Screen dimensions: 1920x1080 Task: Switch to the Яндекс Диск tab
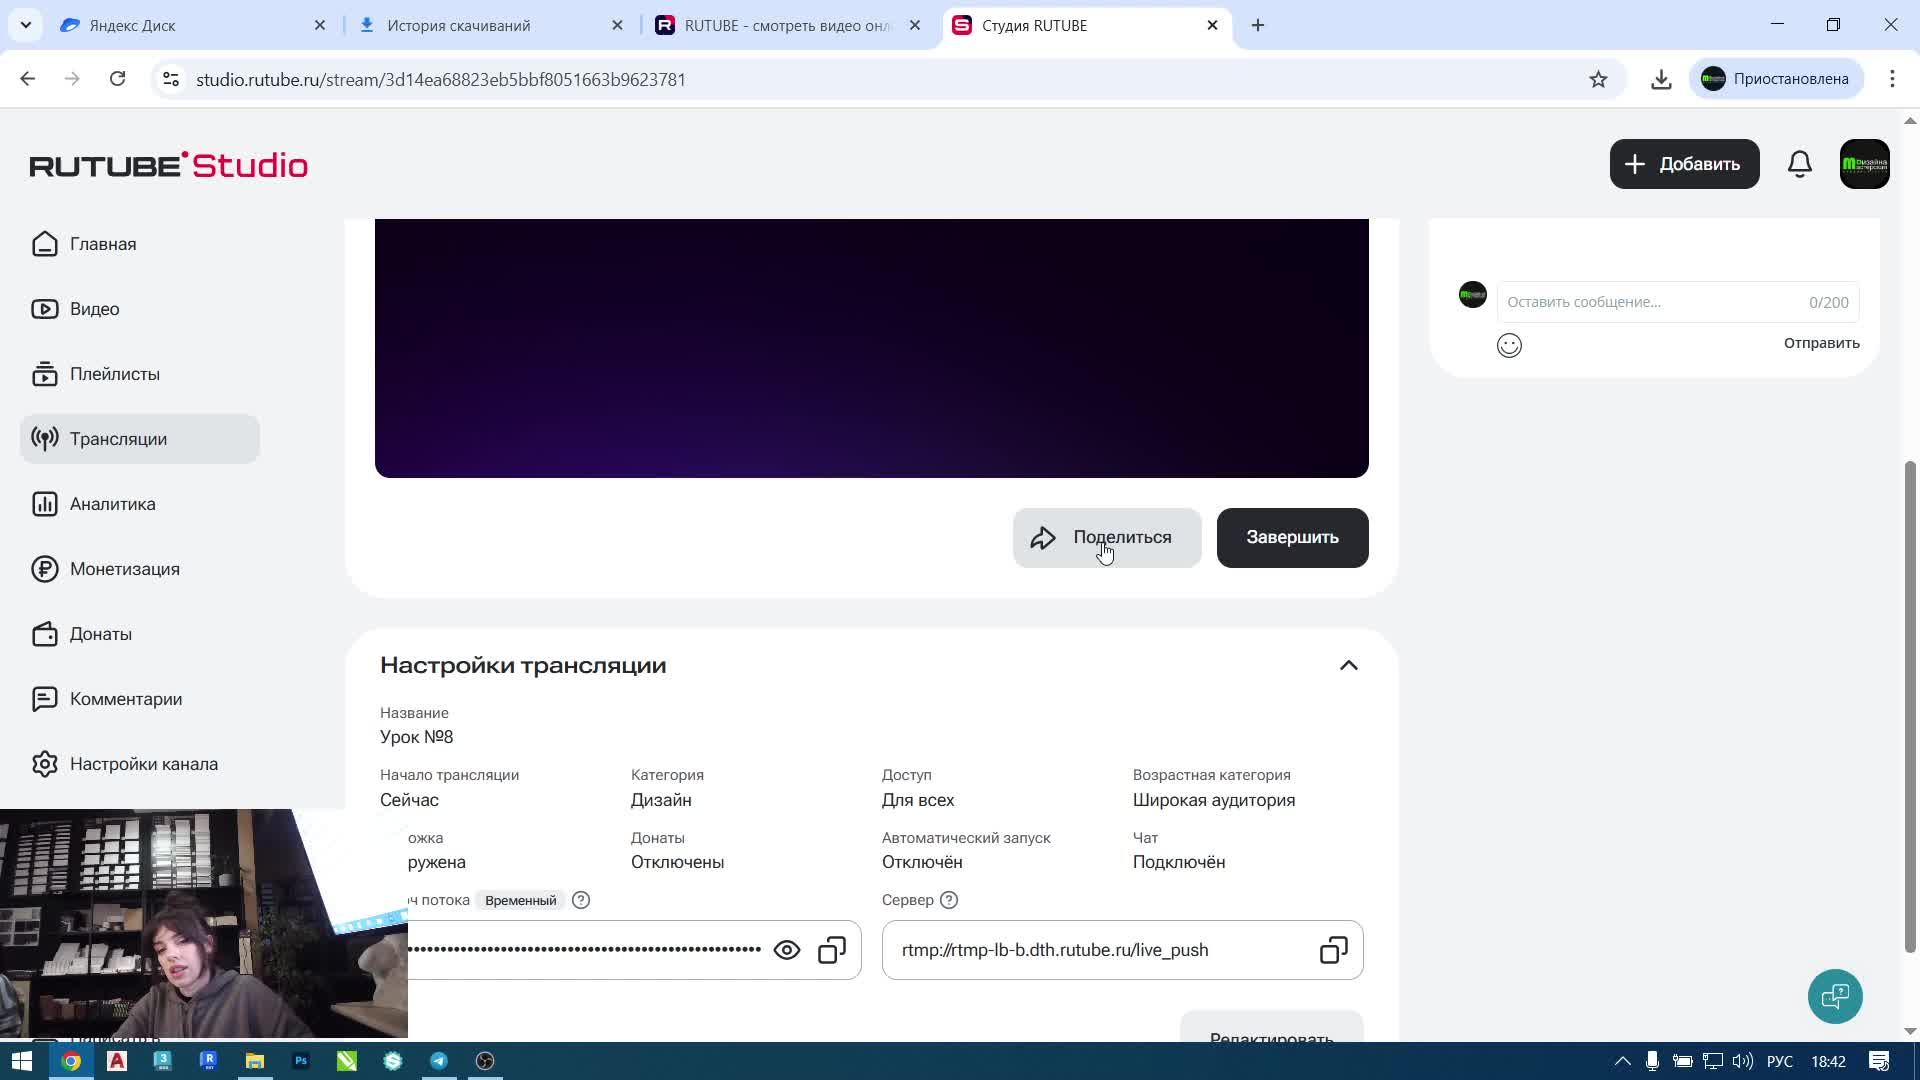coord(190,25)
